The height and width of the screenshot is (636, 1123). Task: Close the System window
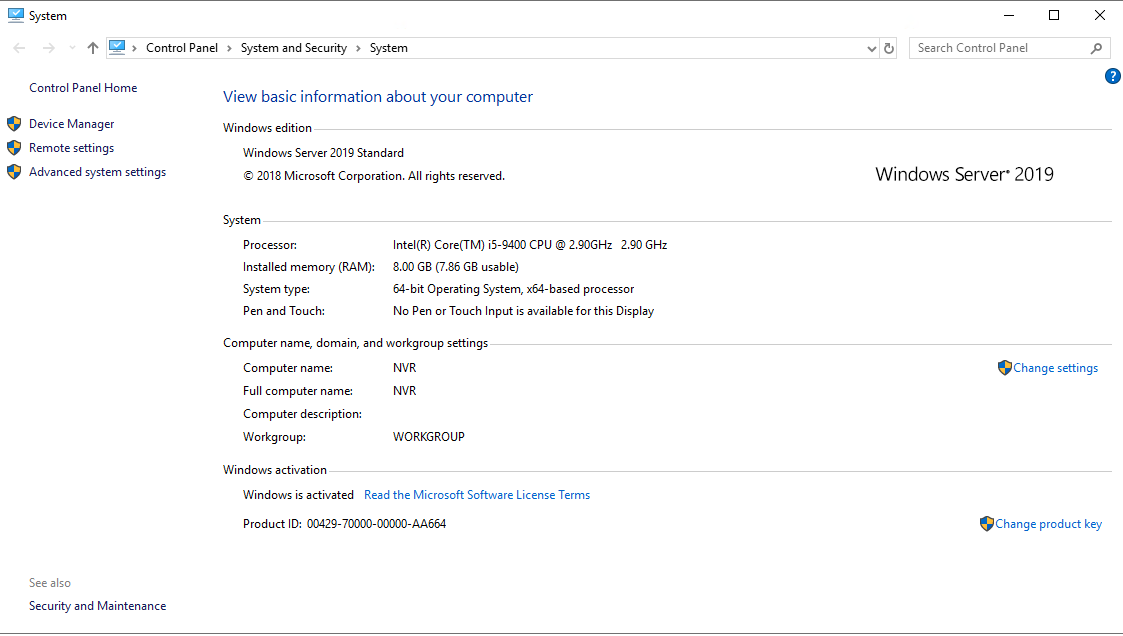pos(1100,15)
